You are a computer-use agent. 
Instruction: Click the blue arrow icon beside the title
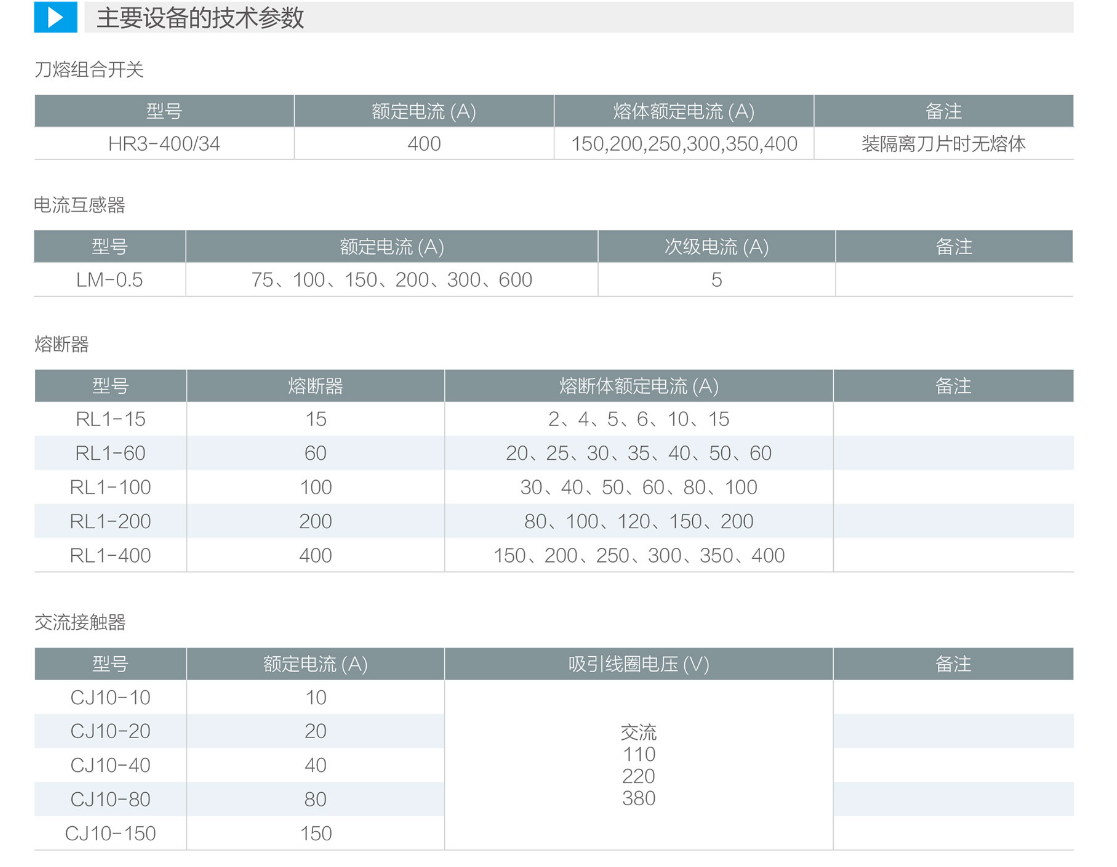click(55, 18)
